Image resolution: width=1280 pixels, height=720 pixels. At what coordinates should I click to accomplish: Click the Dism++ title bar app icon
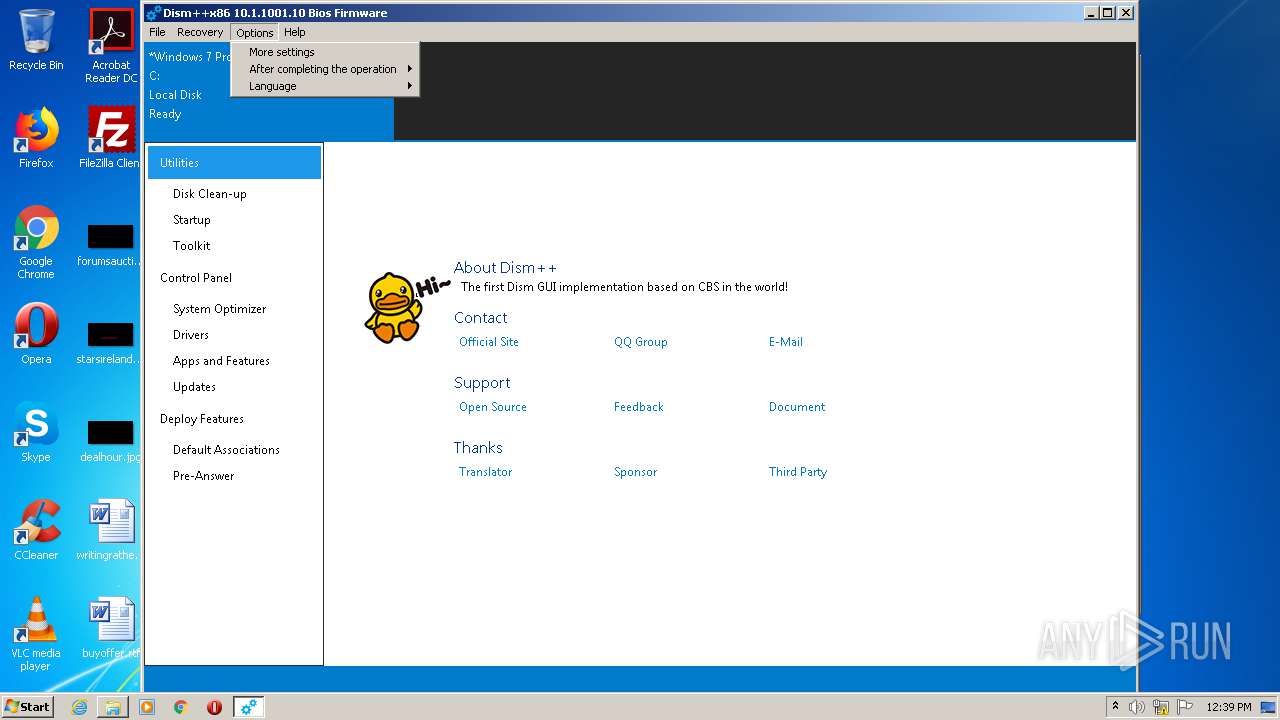[153, 13]
